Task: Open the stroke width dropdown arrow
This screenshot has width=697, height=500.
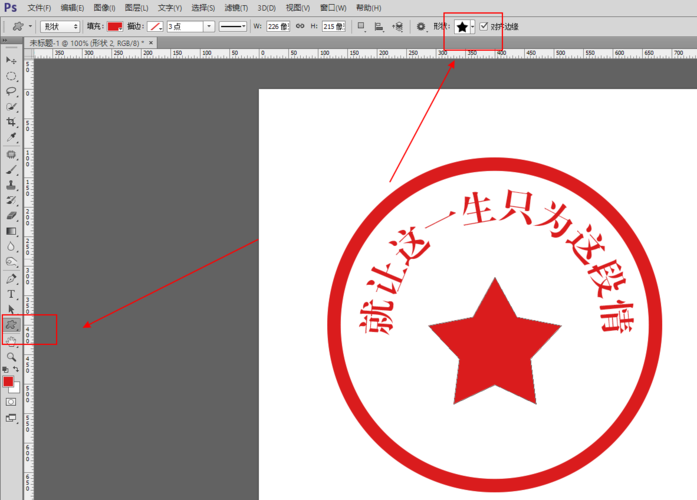Action: coord(209,27)
